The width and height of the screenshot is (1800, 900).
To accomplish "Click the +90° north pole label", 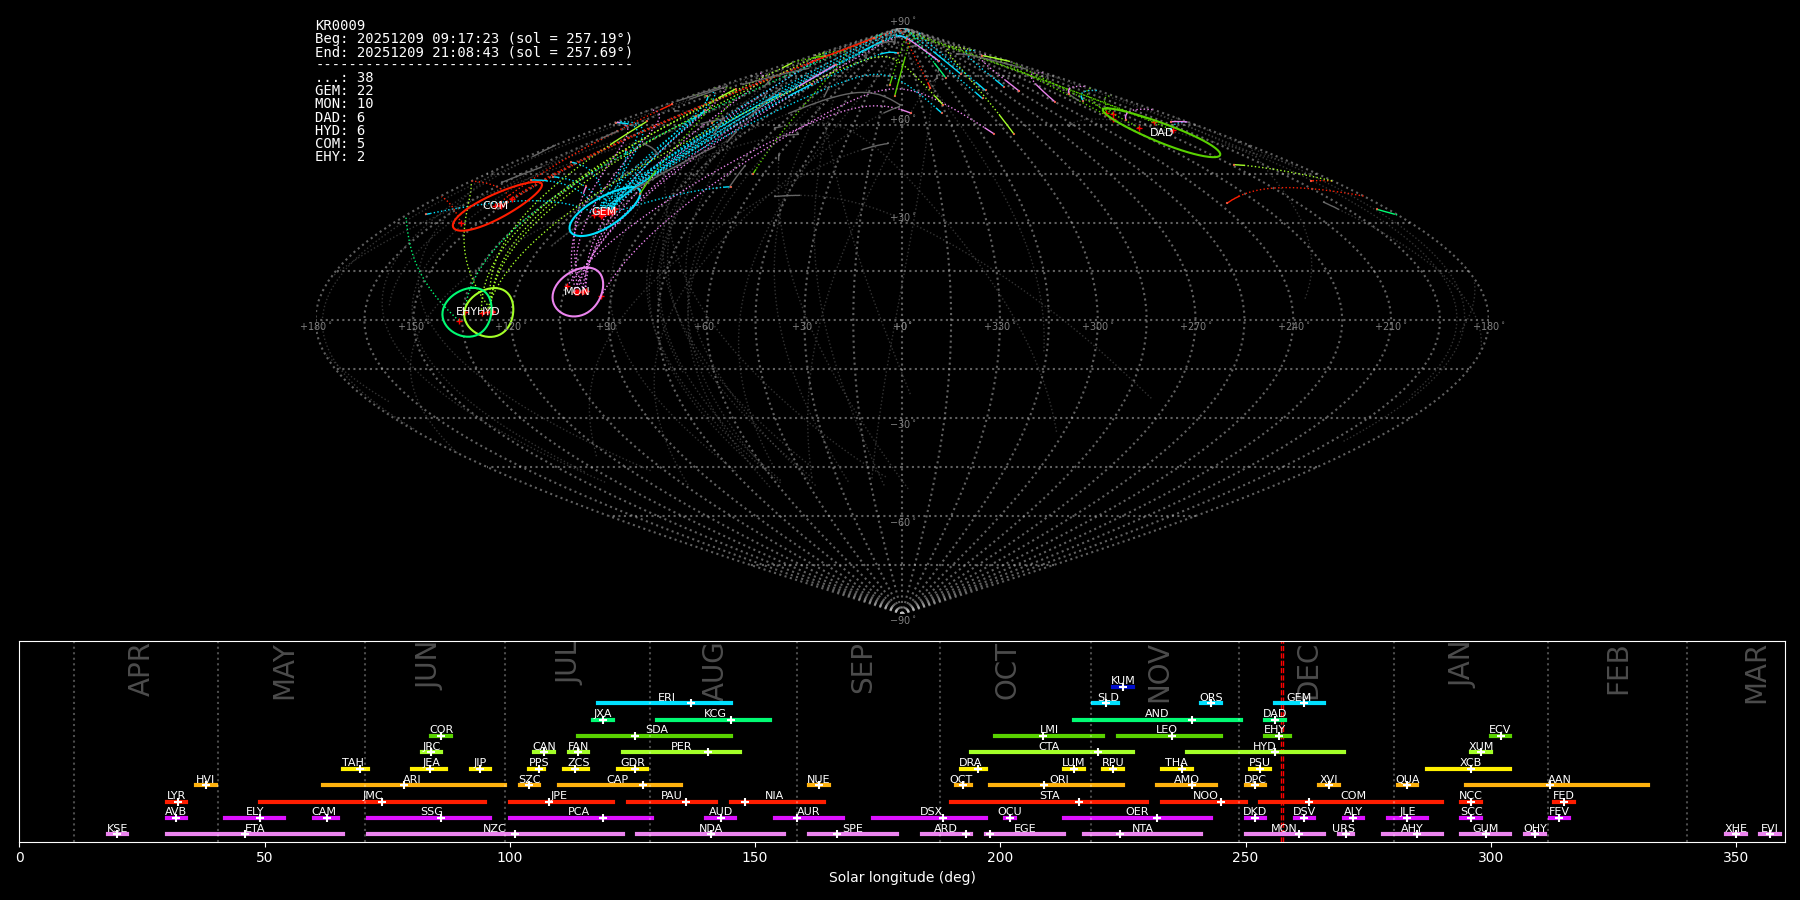I will [x=901, y=21].
